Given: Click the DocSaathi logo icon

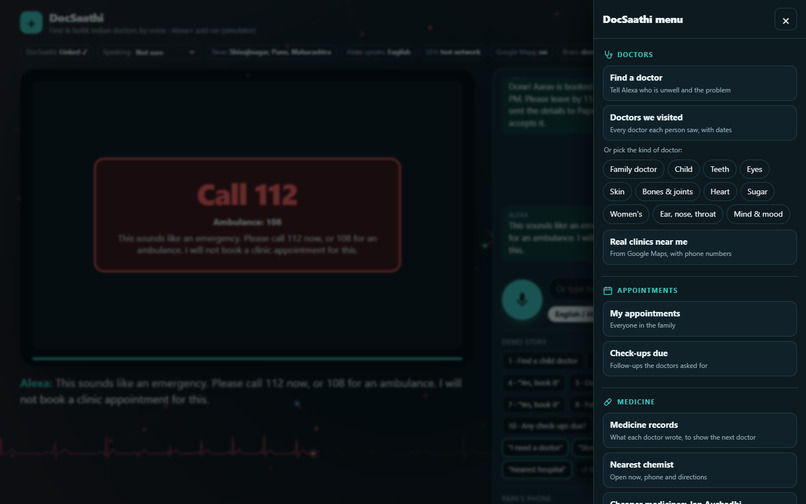Looking at the screenshot, I should pos(31,23).
